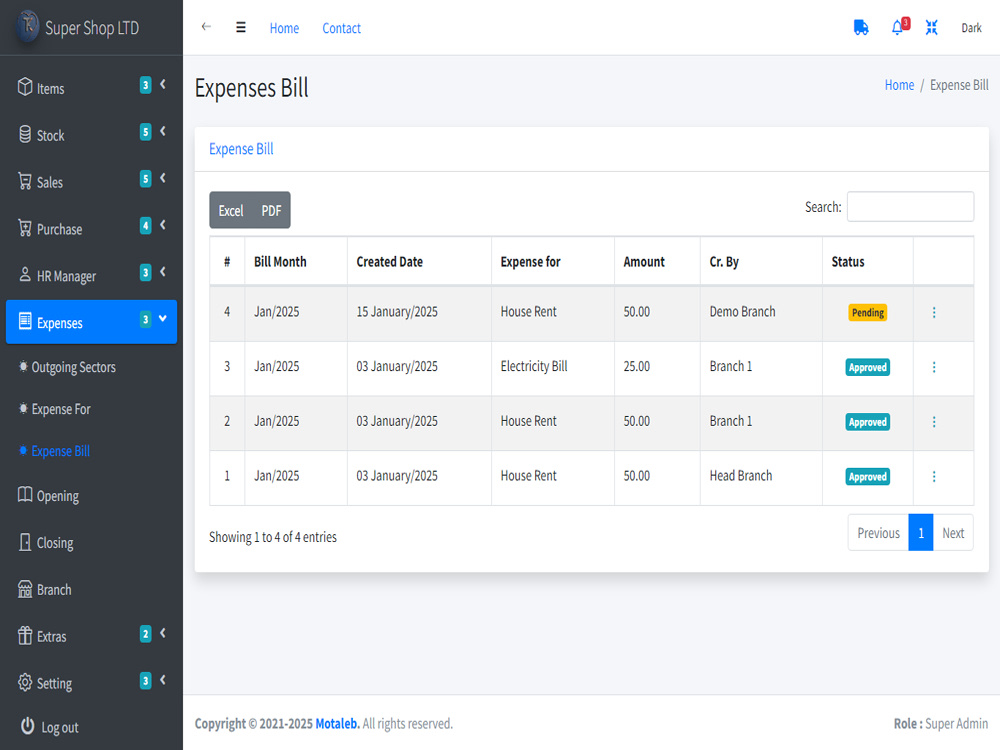Select pagination page 1
The height and width of the screenshot is (750, 1000).
[921, 533]
